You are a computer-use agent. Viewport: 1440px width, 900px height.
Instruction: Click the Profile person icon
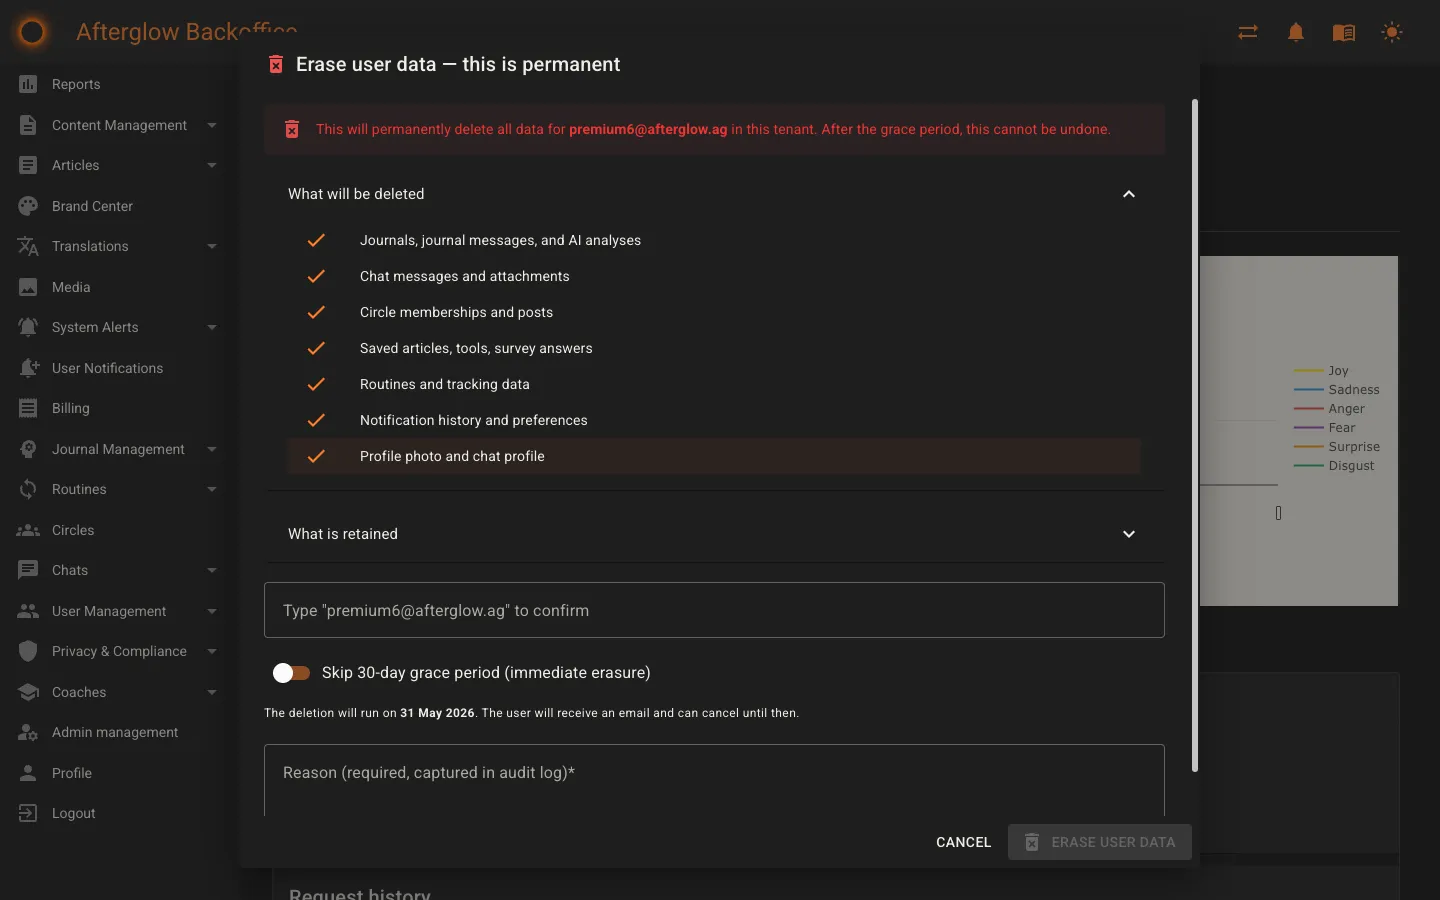pos(28,773)
